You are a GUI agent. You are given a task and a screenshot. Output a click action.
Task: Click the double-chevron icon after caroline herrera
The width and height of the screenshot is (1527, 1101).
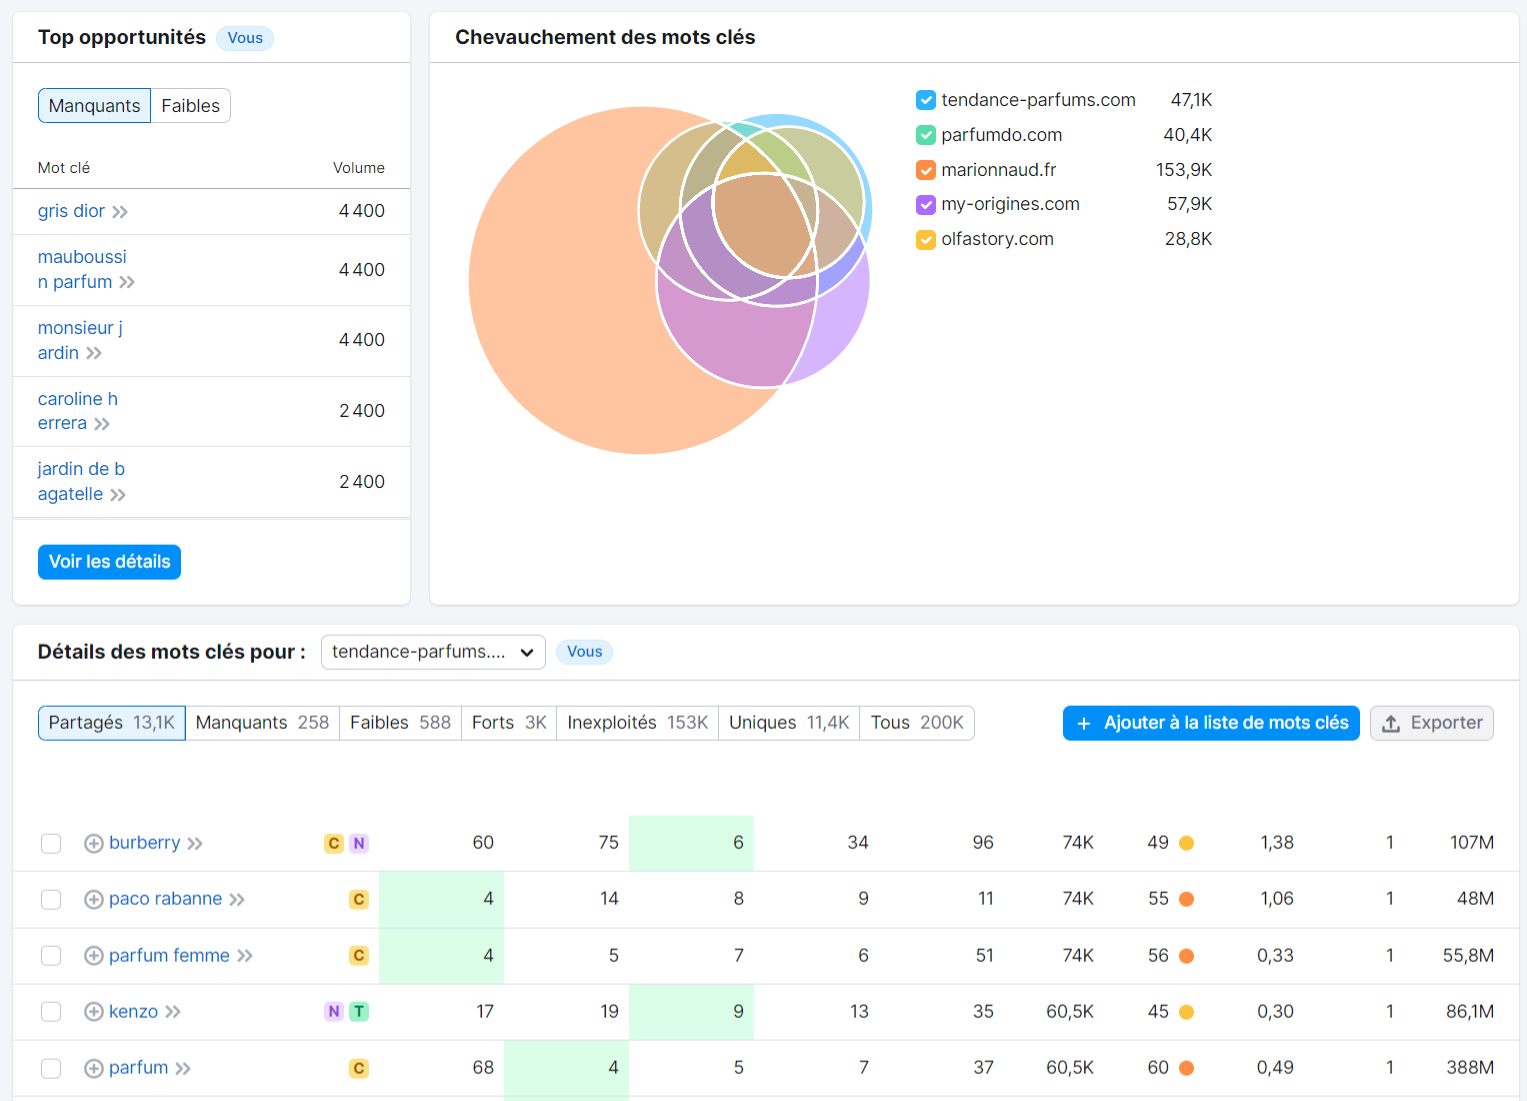click(x=102, y=424)
